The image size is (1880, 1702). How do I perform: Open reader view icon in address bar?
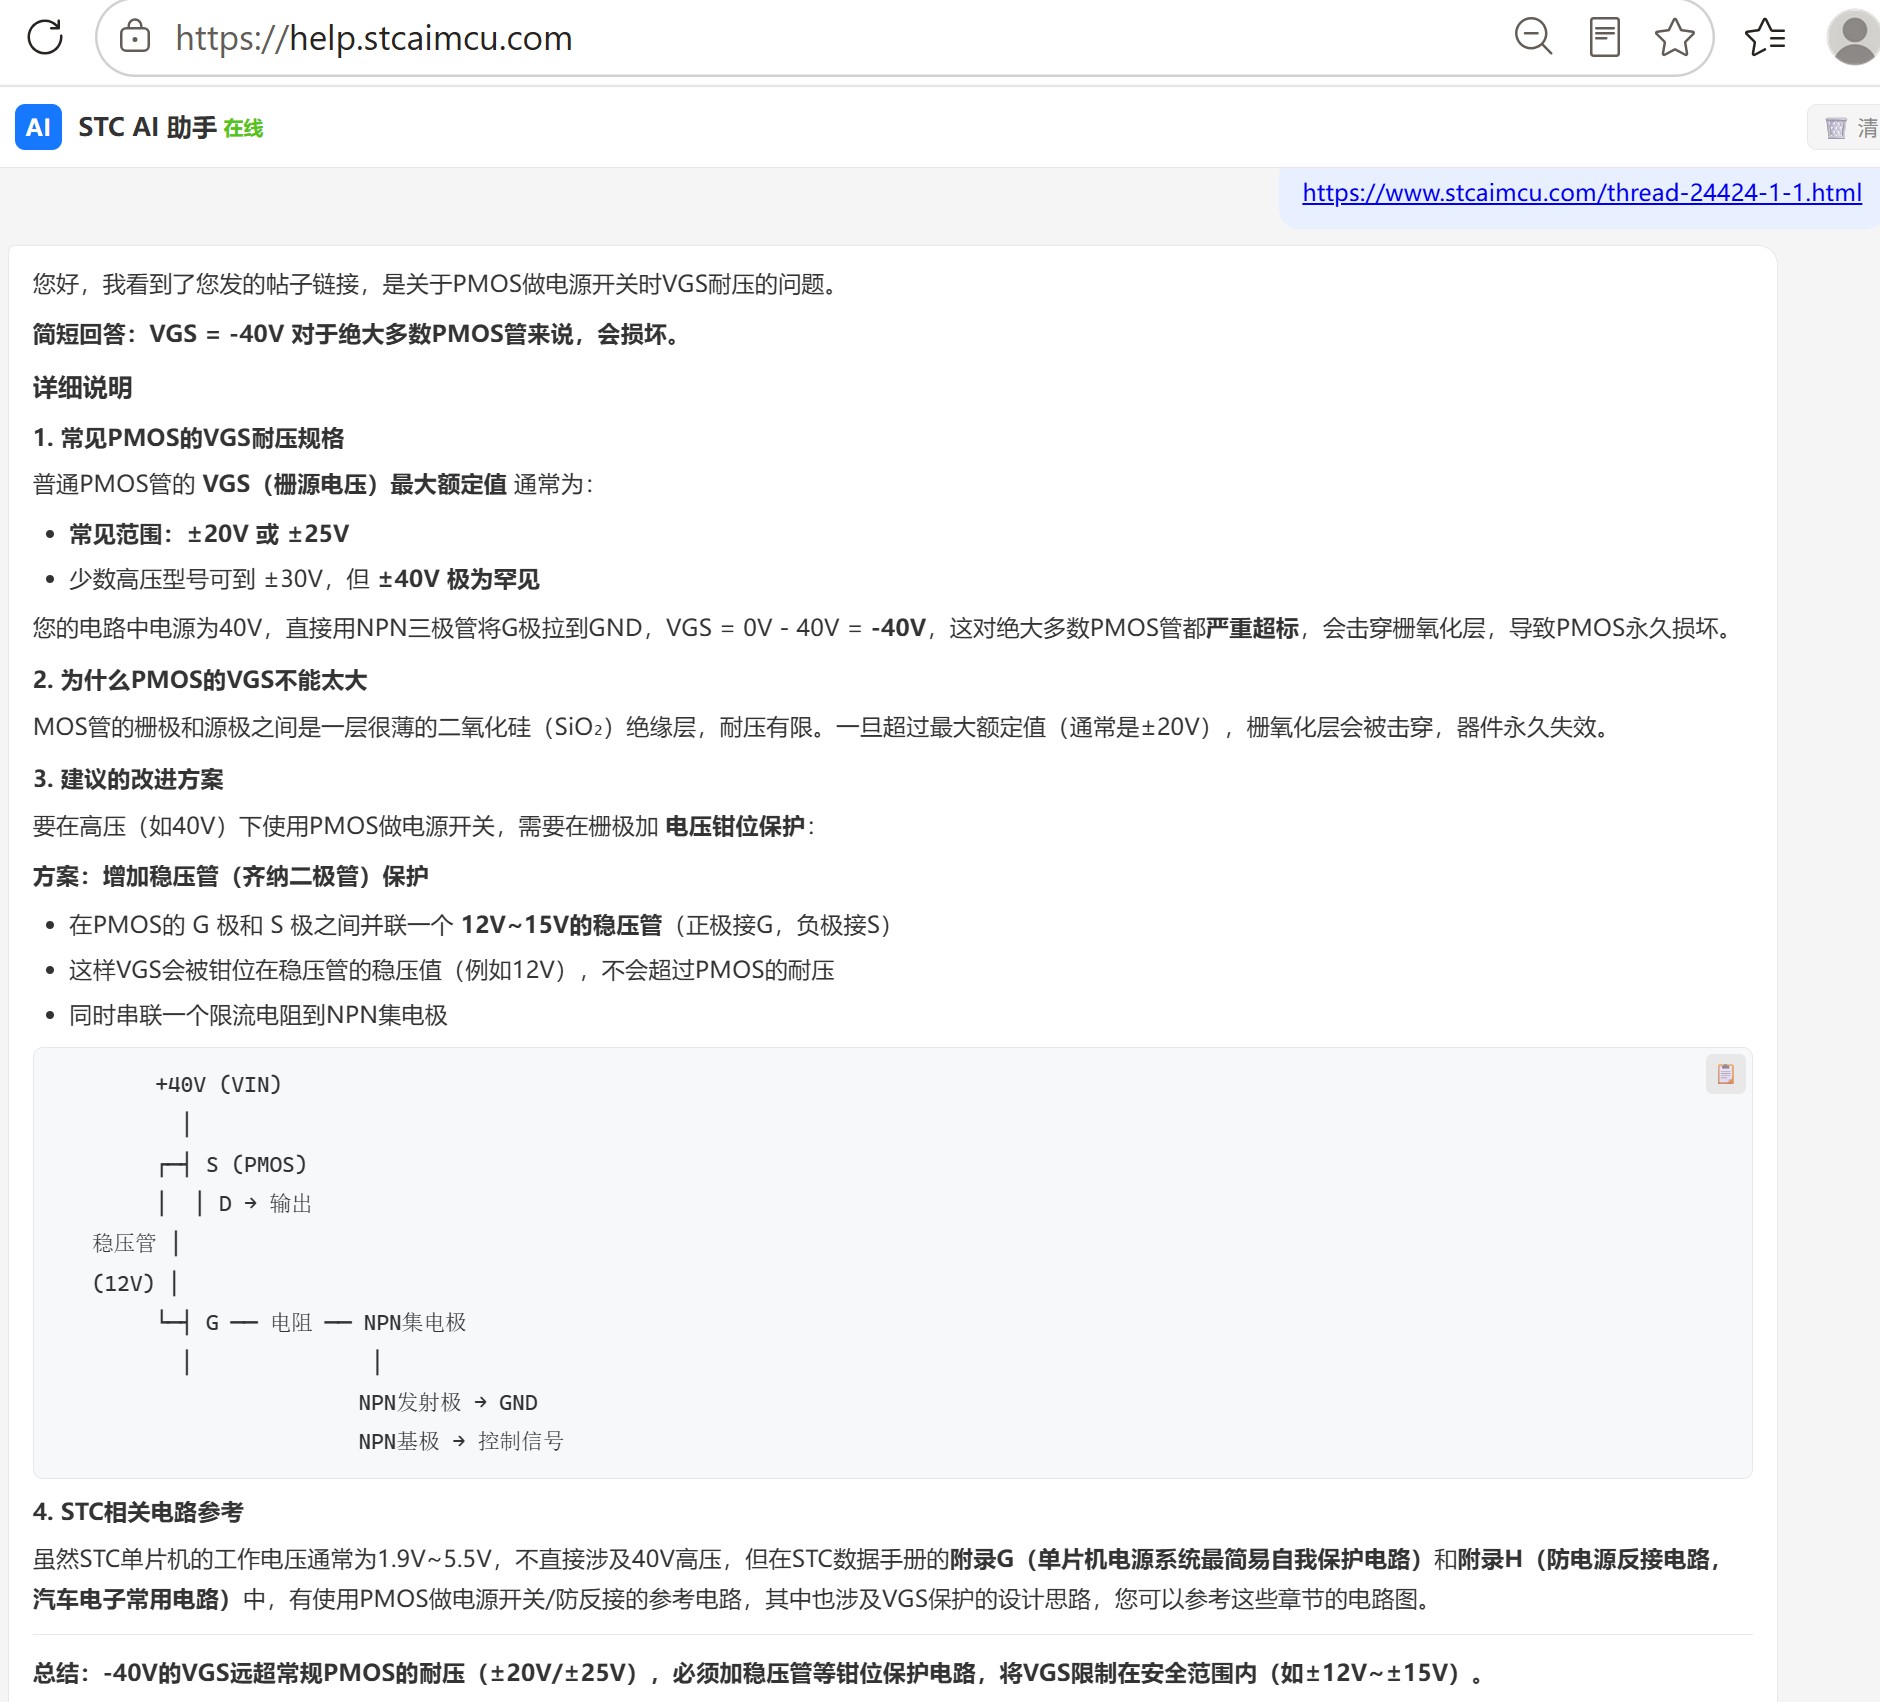1604,38
